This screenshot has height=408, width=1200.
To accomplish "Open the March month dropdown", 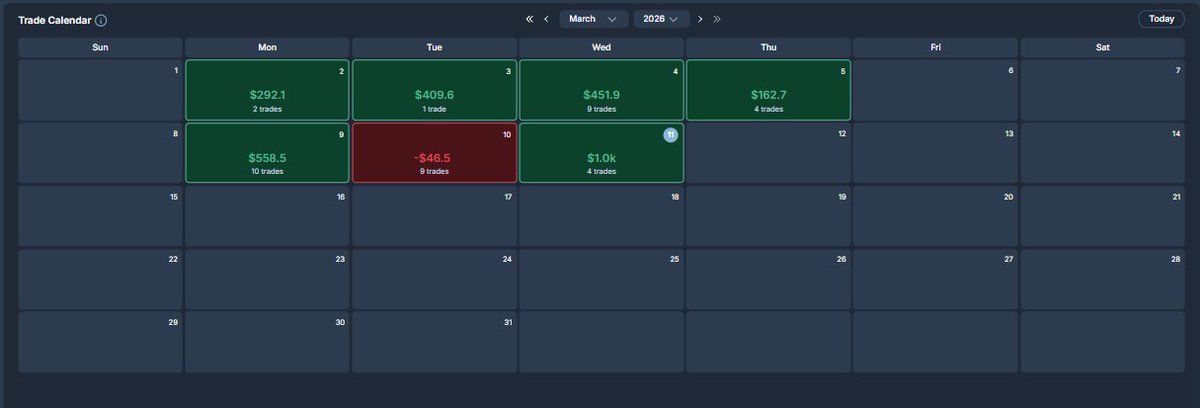I will pyautogui.click(x=594, y=19).
